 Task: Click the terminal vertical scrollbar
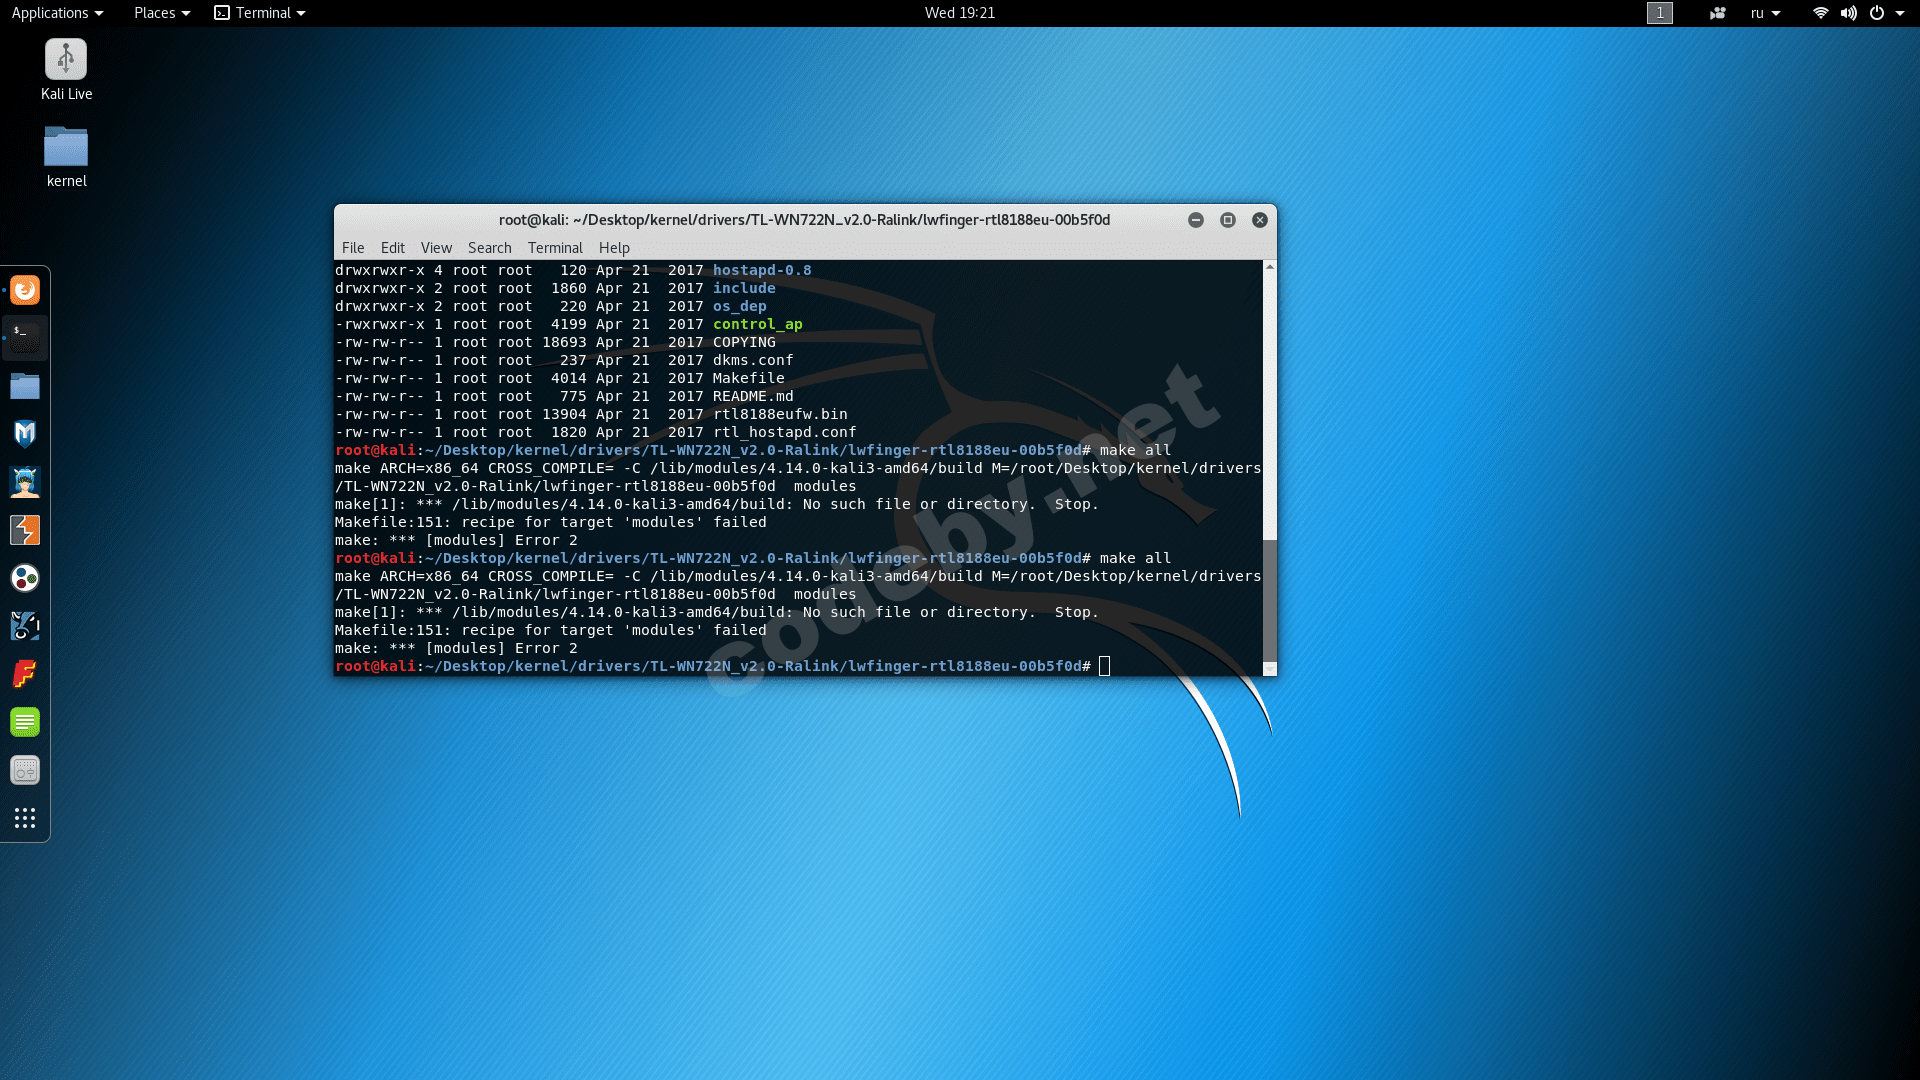1269,600
